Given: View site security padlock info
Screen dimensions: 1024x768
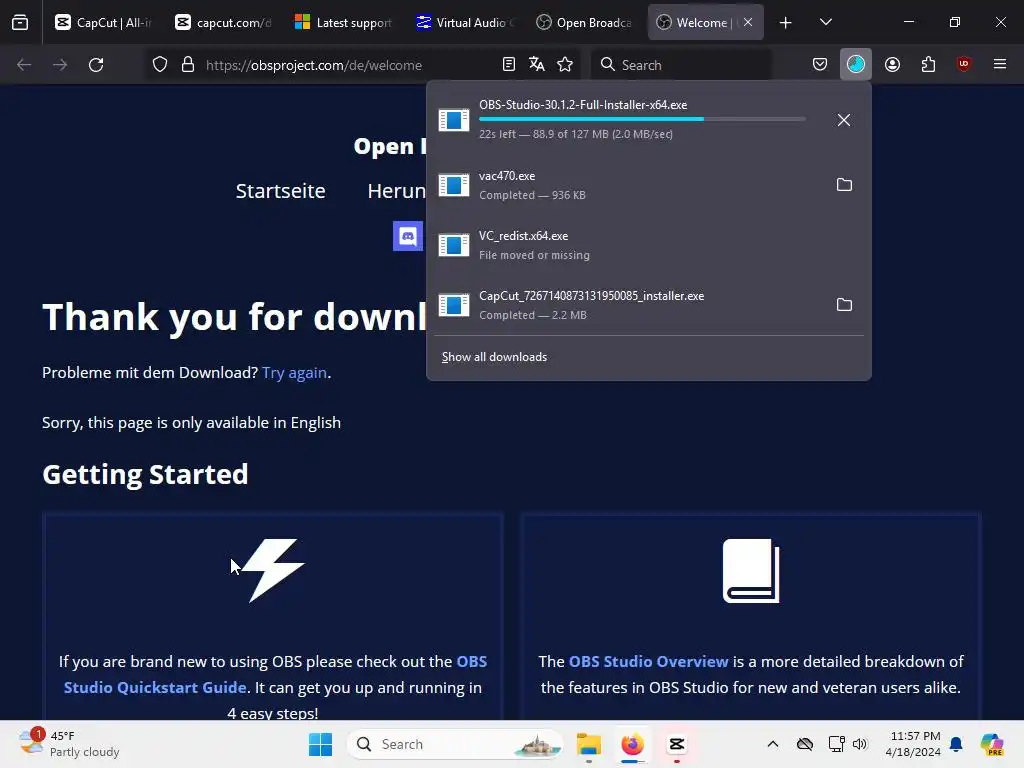Looking at the screenshot, I should pos(188,65).
